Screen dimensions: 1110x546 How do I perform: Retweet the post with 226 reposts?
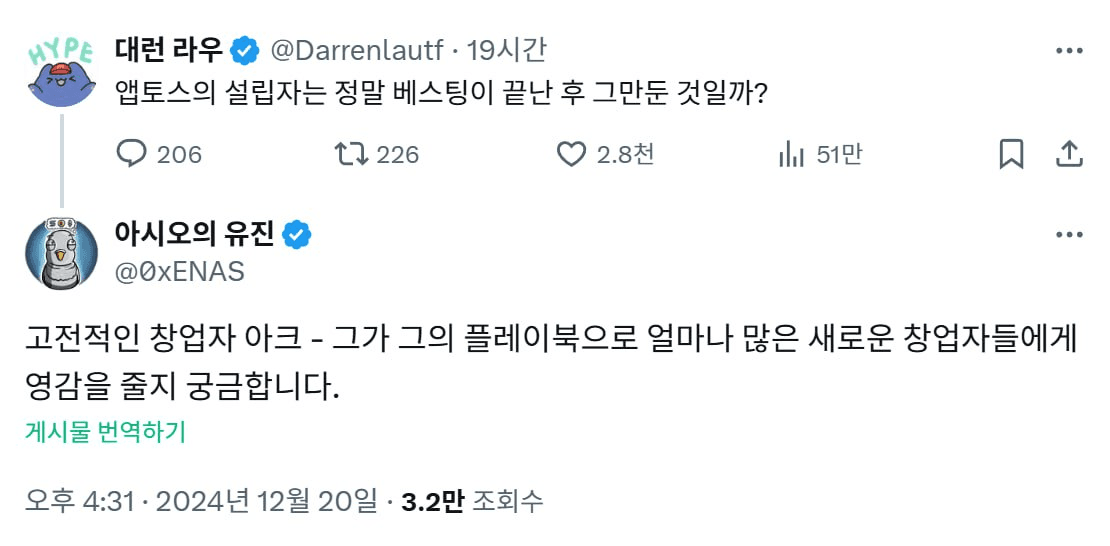click(x=350, y=154)
